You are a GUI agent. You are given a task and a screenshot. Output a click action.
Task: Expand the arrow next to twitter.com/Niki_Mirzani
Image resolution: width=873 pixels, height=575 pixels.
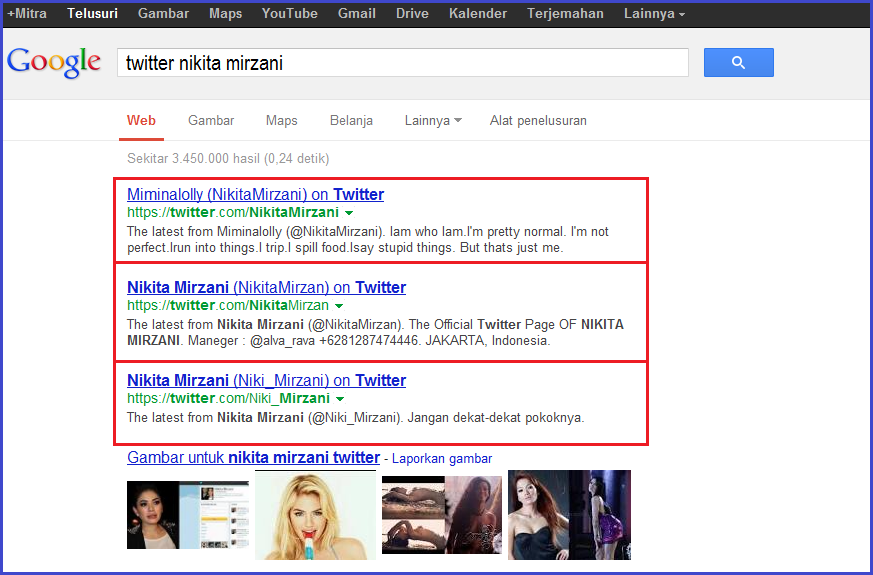[x=340, y=399]
